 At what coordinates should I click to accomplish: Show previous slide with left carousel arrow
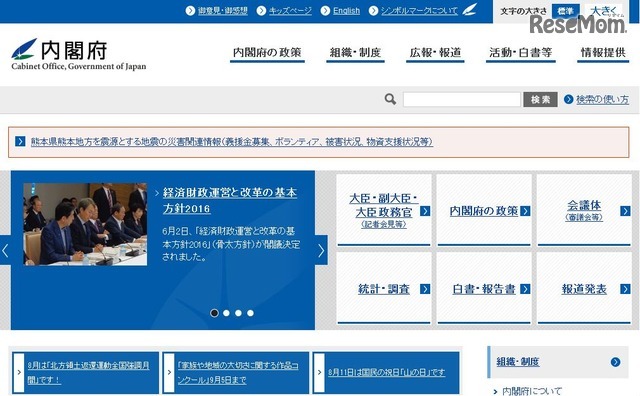pos(5,250)
